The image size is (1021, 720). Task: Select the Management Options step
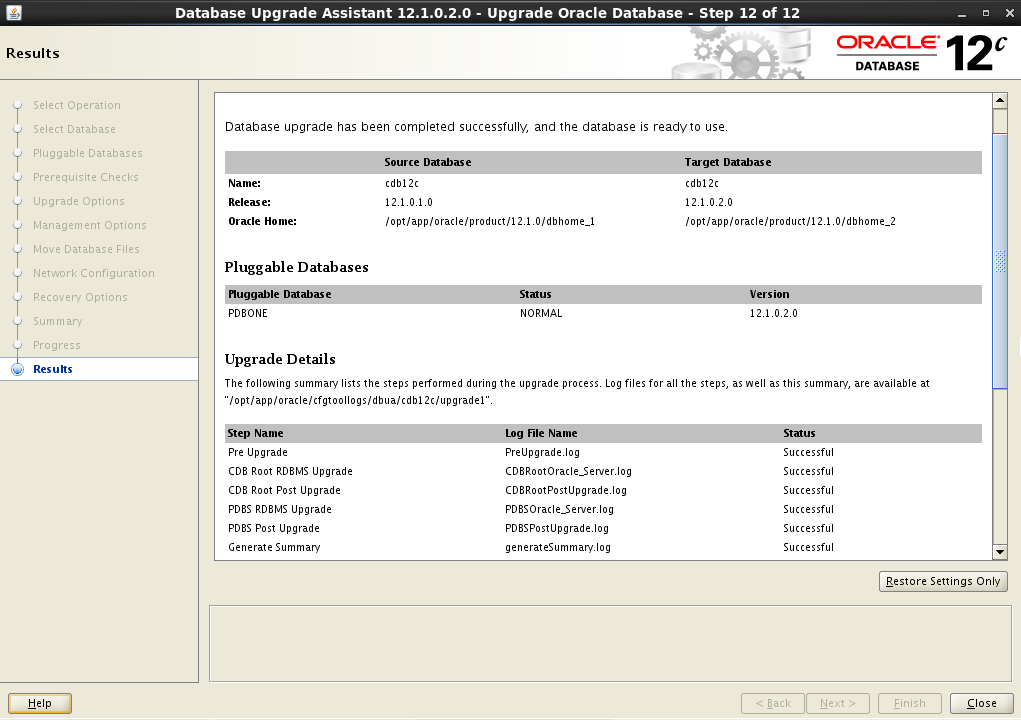(x=89, y=225)
